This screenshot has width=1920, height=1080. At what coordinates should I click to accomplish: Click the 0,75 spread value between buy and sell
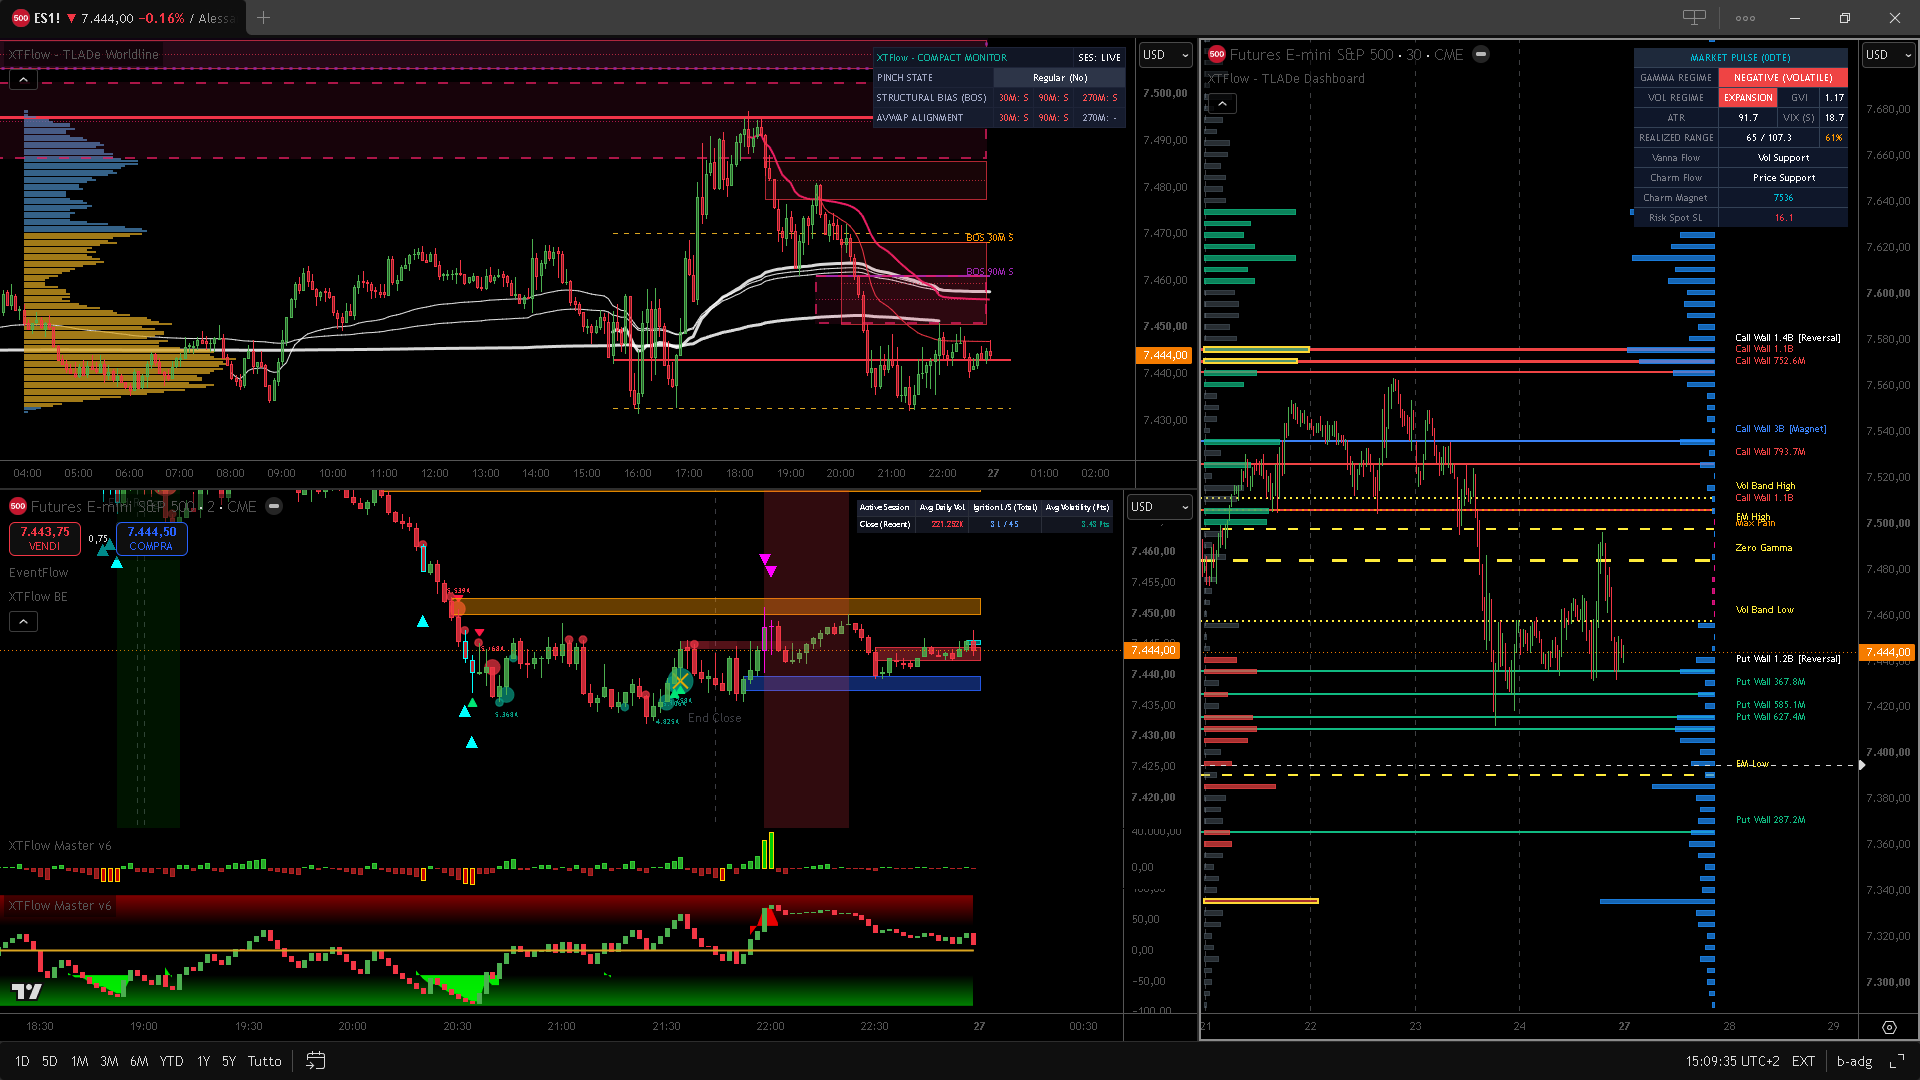[98, 539]
